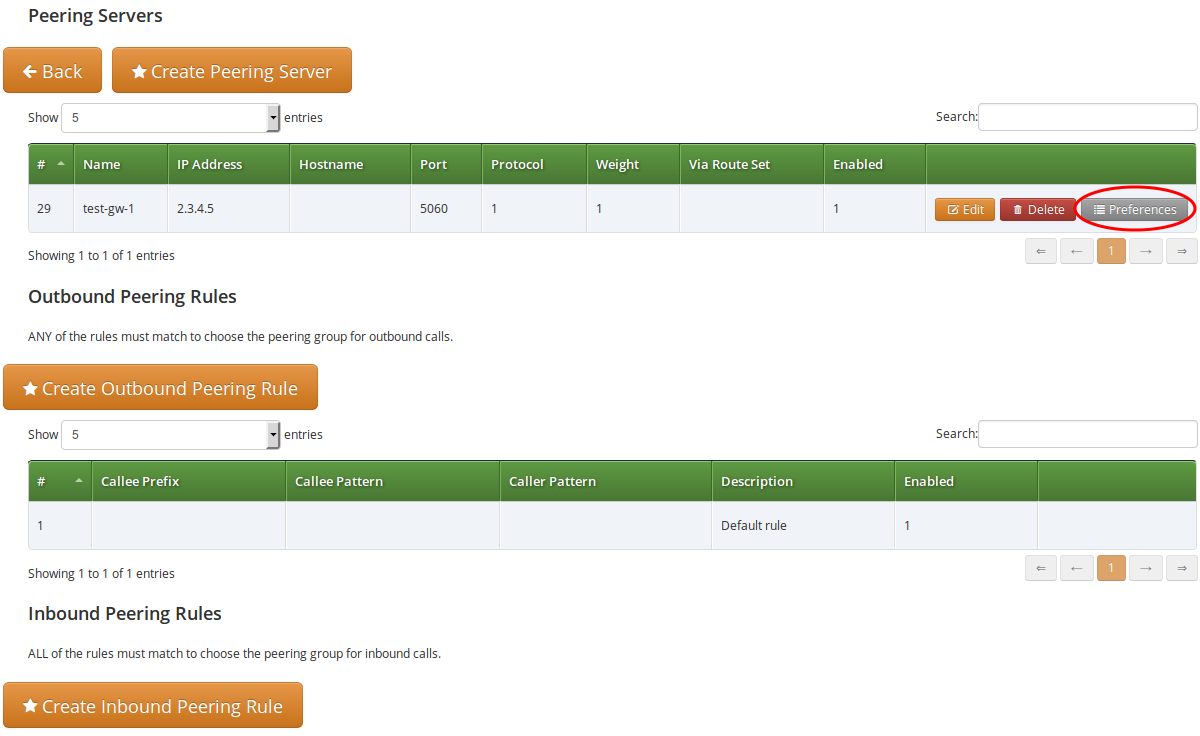Click the Via Route Set column header
This screenshot has height=736, width=1200.
pyautogui.click(x=751, y=164)
